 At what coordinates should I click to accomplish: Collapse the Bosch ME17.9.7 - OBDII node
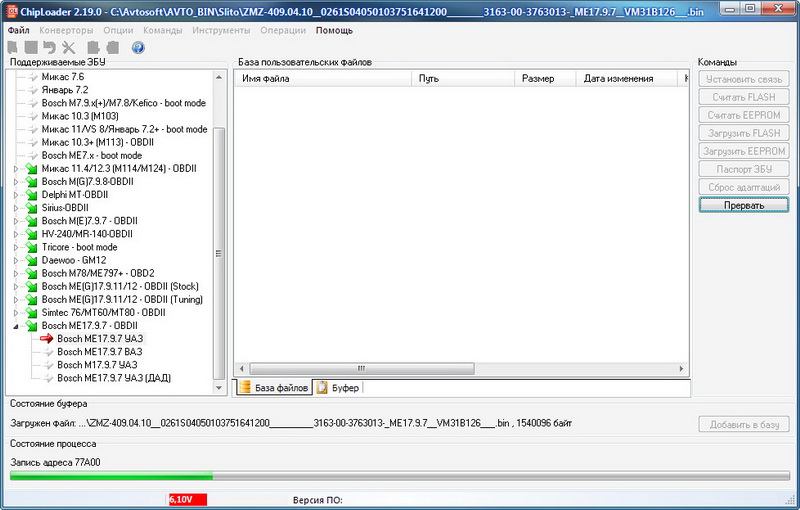(16, 326)
